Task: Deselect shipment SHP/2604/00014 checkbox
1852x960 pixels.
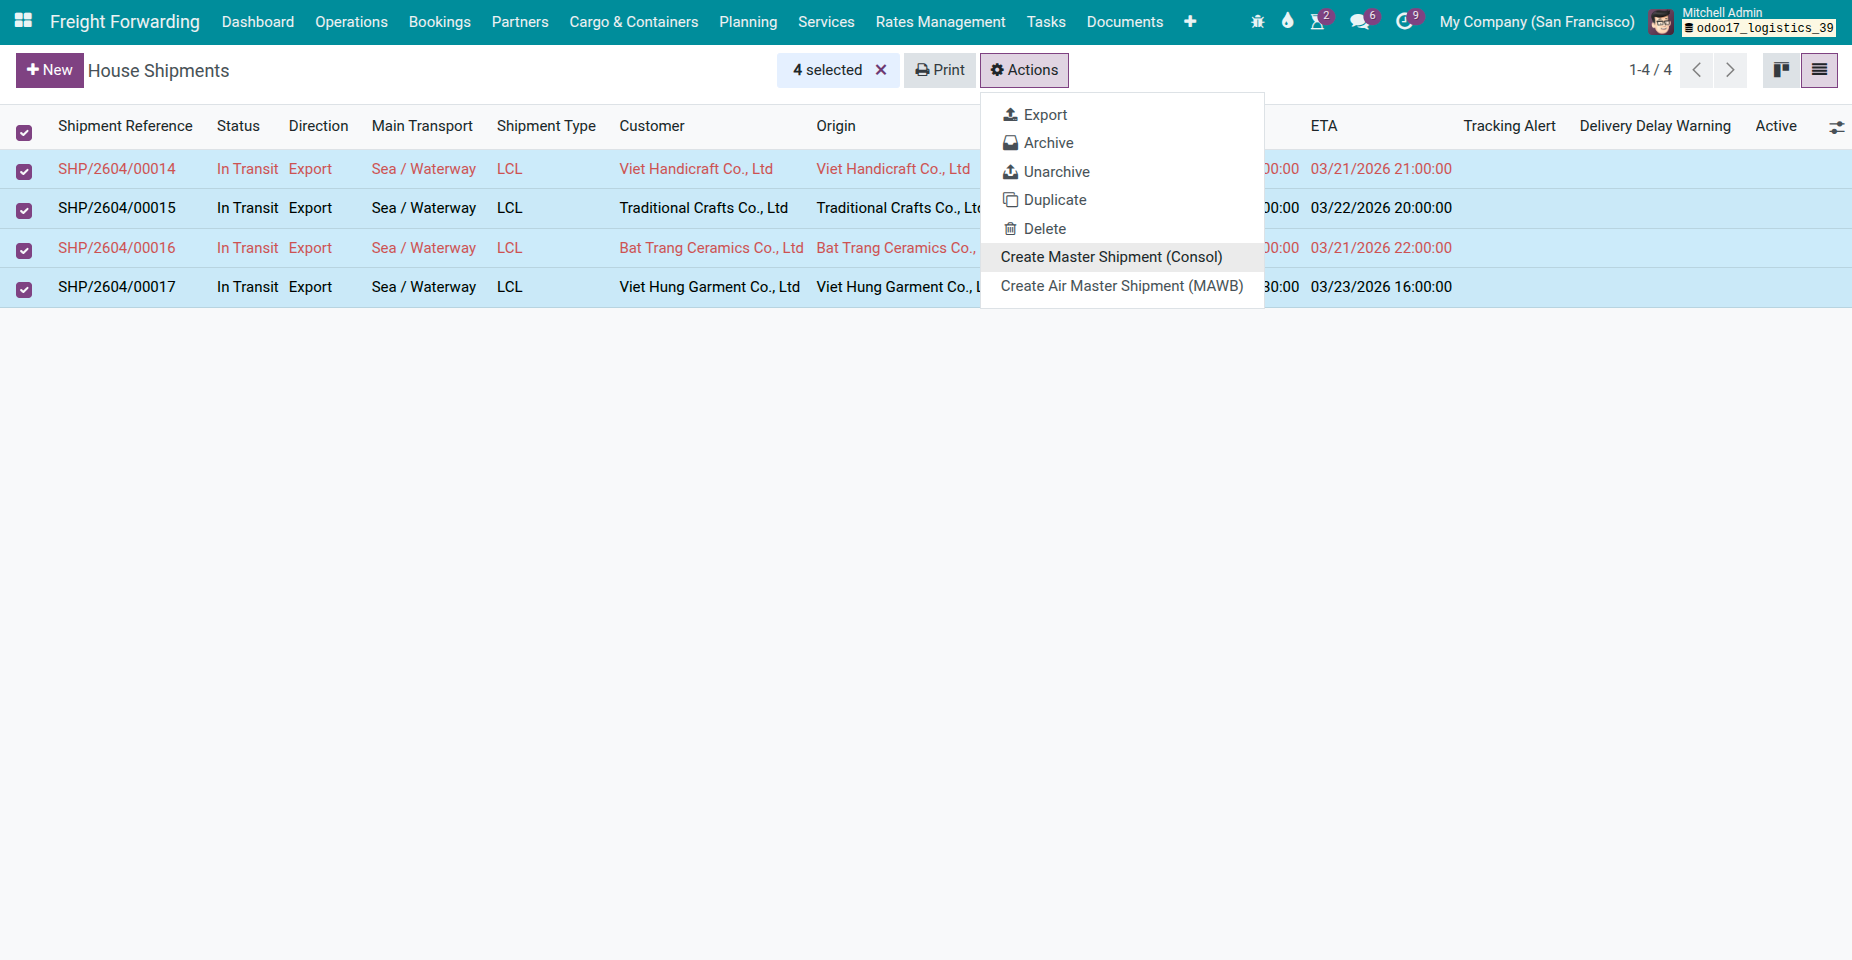Action: click(x=24, y=171)
